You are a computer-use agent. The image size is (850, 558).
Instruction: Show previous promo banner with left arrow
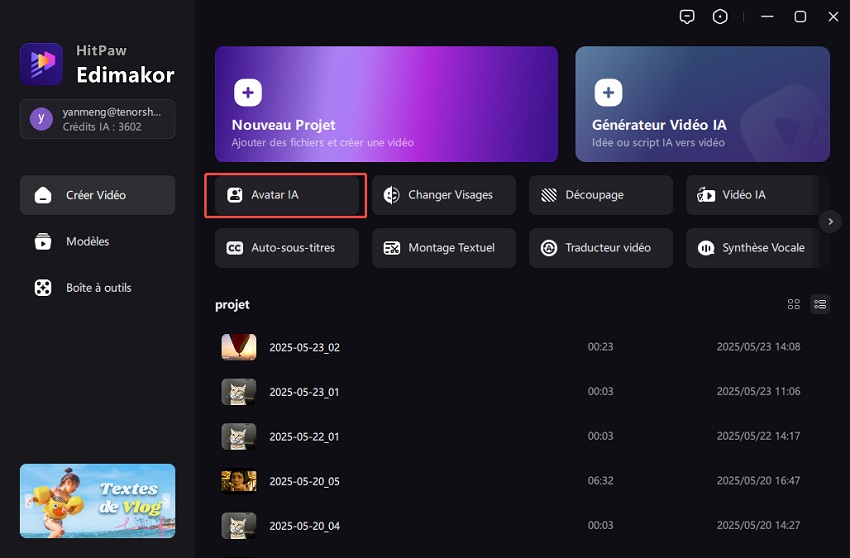click(x=29, y=502)
